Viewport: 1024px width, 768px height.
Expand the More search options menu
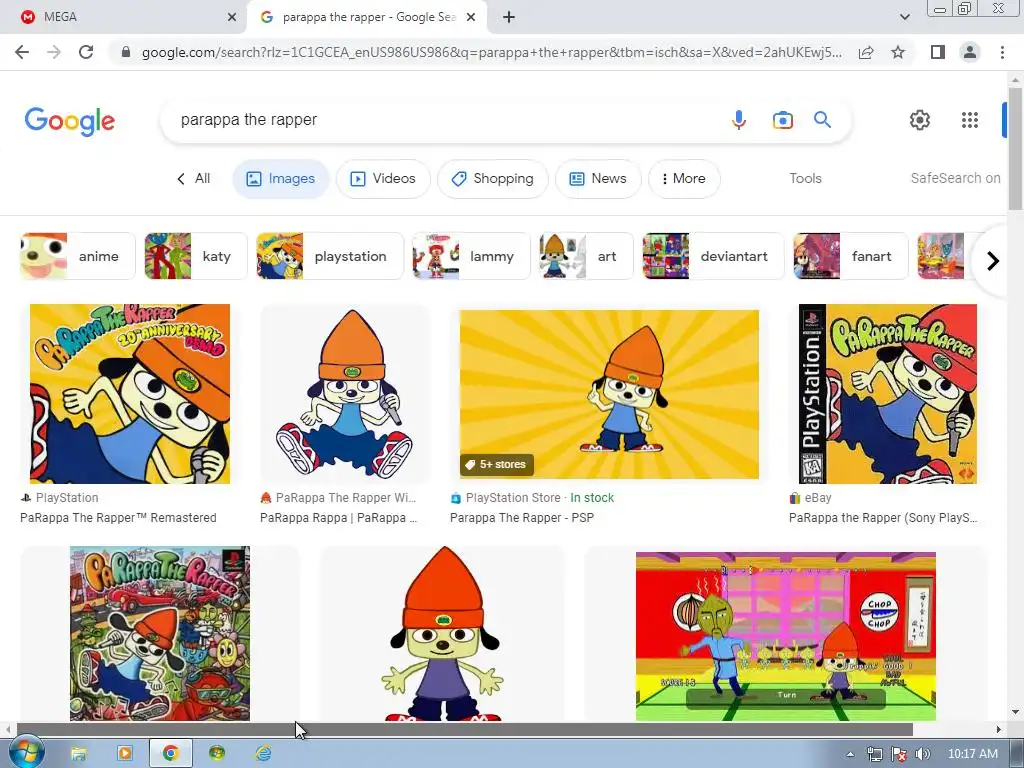684,178
